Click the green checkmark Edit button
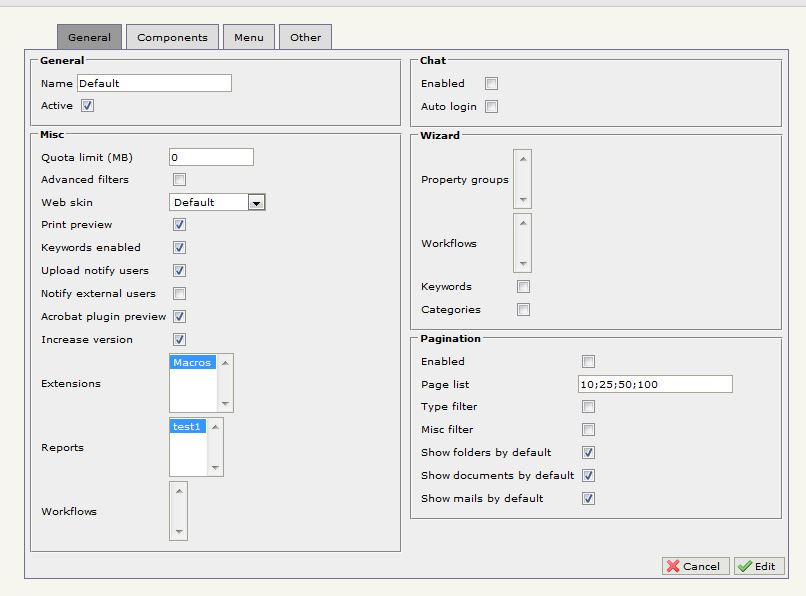This screenshot has width=806, height=596. point(758,566)
